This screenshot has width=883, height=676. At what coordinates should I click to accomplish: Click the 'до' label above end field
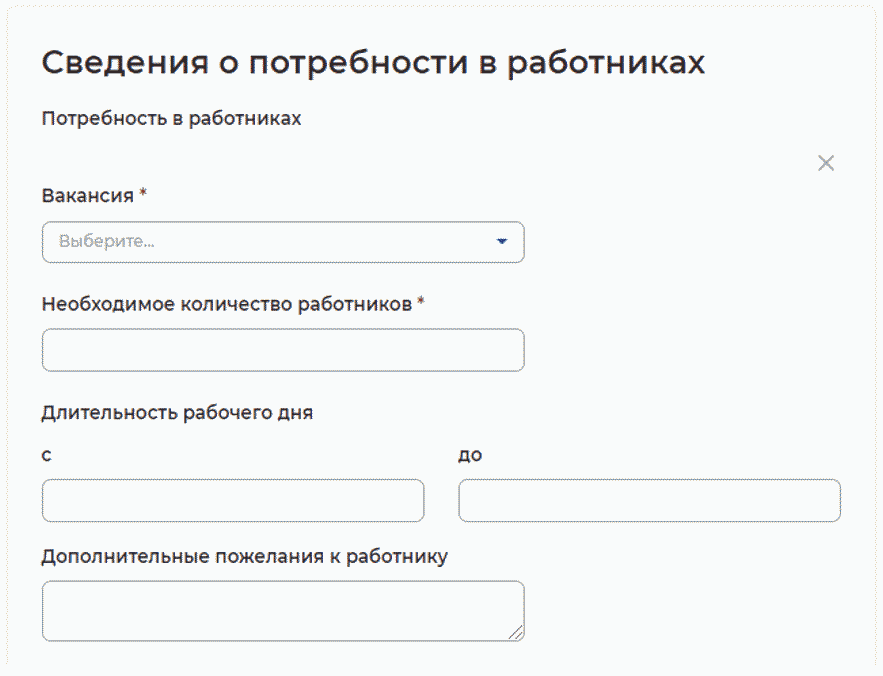pos(470,455)
